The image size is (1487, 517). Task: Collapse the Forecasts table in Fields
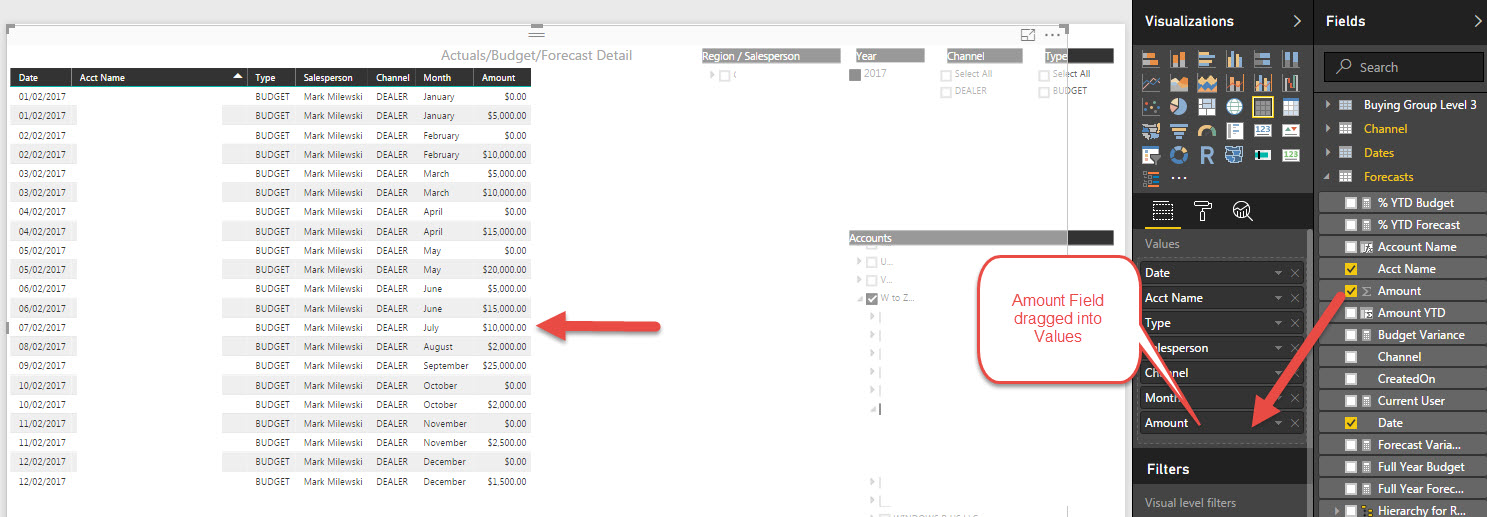click(x=1328, y=177)
